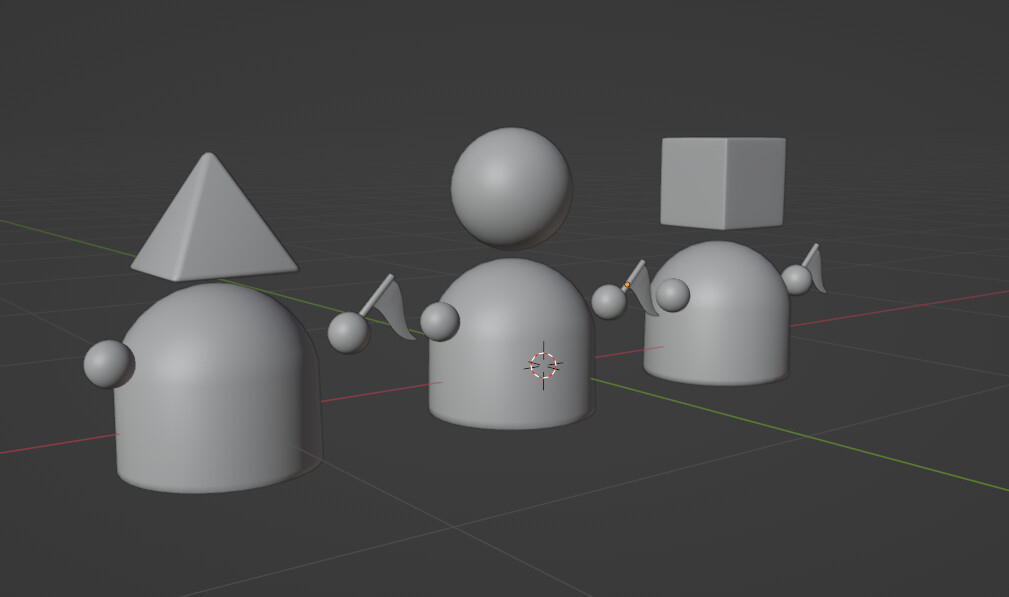This screenshot has width=1009, height=597.
Task: Select the sphere-head figure's flag-holding hand sphere
Action: coord(608,301)
